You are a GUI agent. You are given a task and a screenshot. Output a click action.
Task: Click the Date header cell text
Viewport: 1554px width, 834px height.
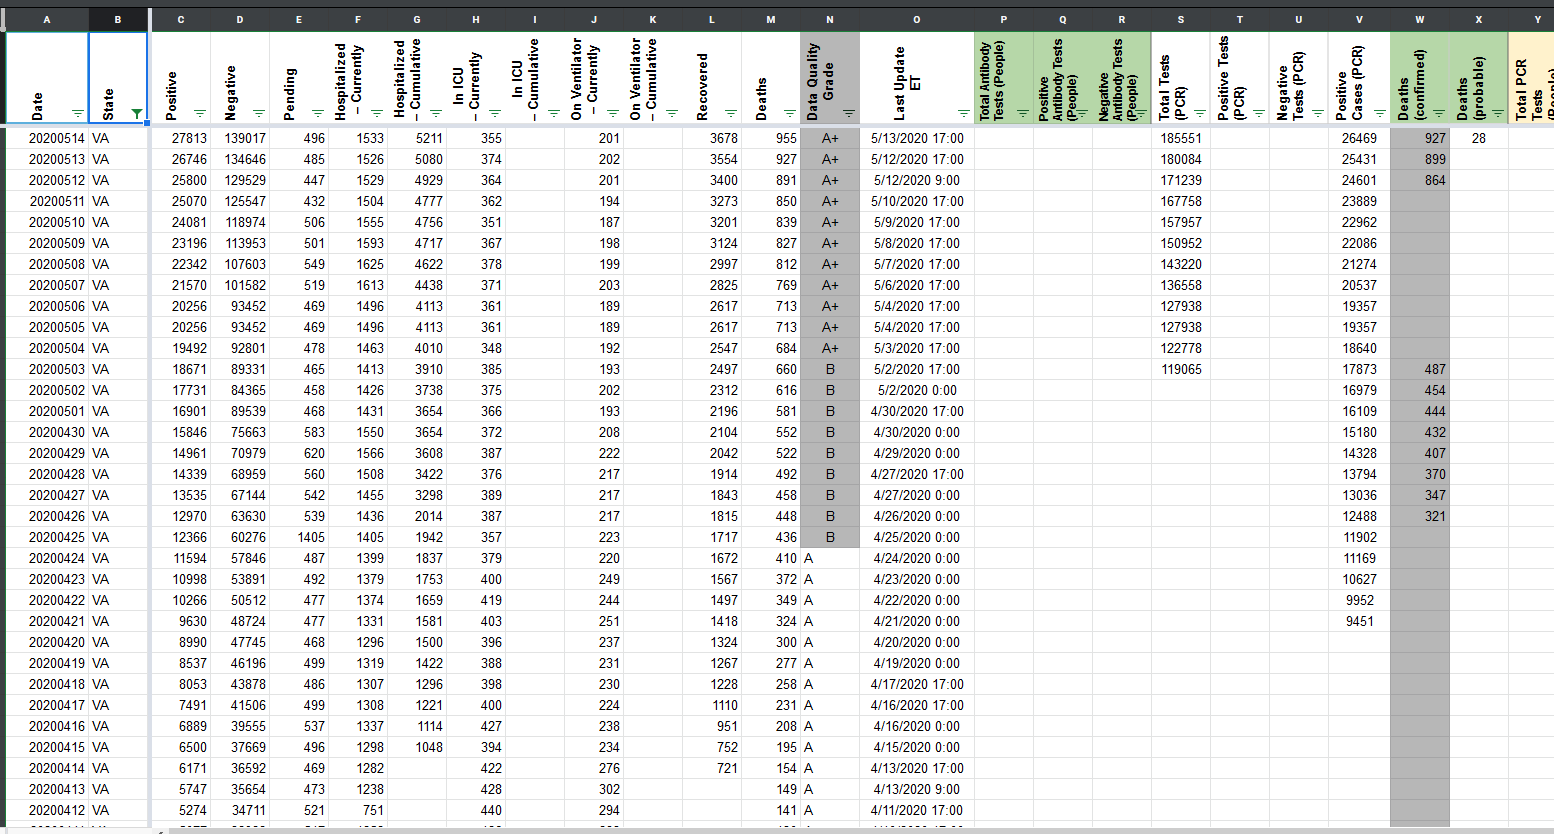(37, 106)
